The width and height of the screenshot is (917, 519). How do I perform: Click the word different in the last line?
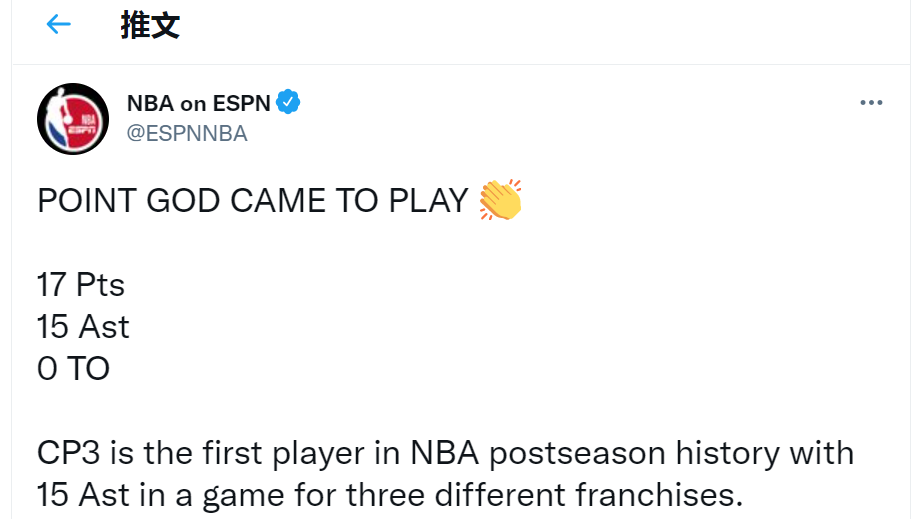tap(500, 495)
